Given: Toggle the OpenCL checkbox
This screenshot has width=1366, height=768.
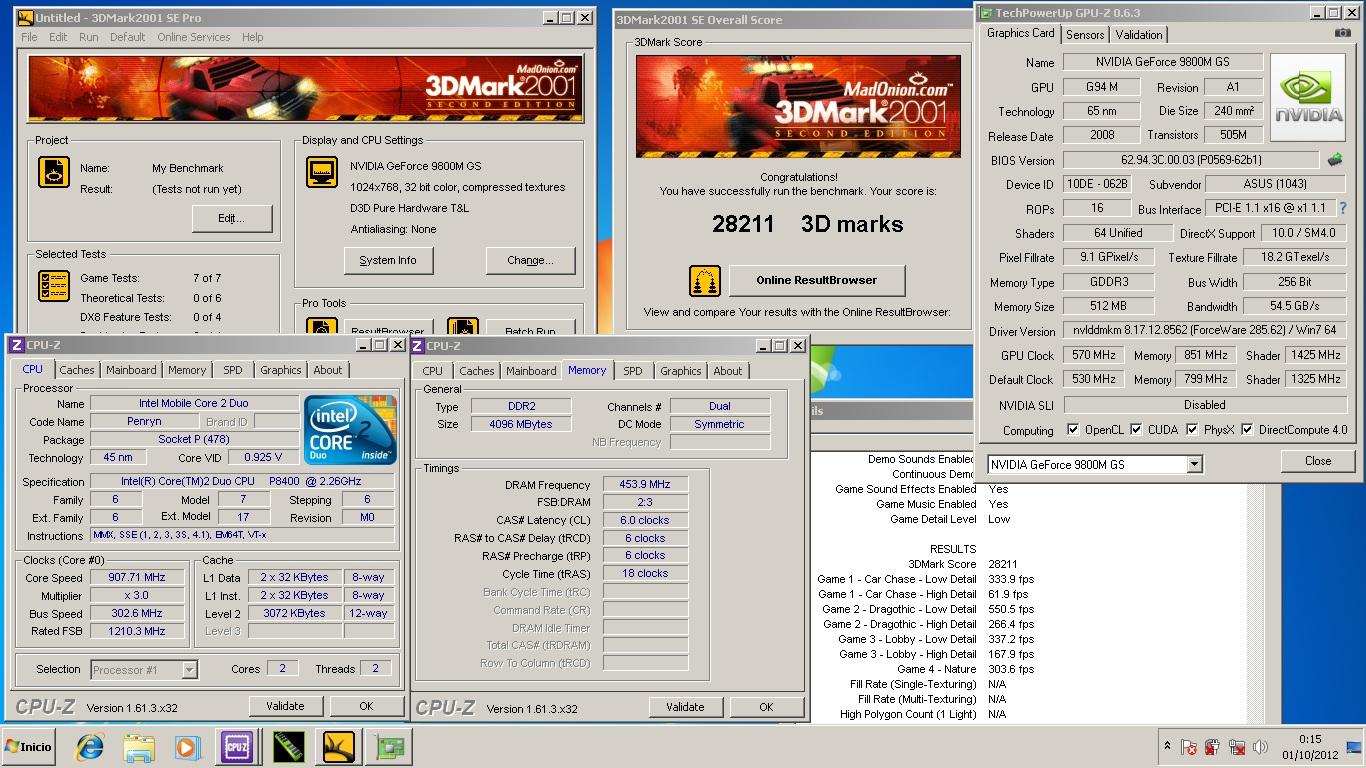Looking at the screenshot, I should click(x=1073, y=430).
